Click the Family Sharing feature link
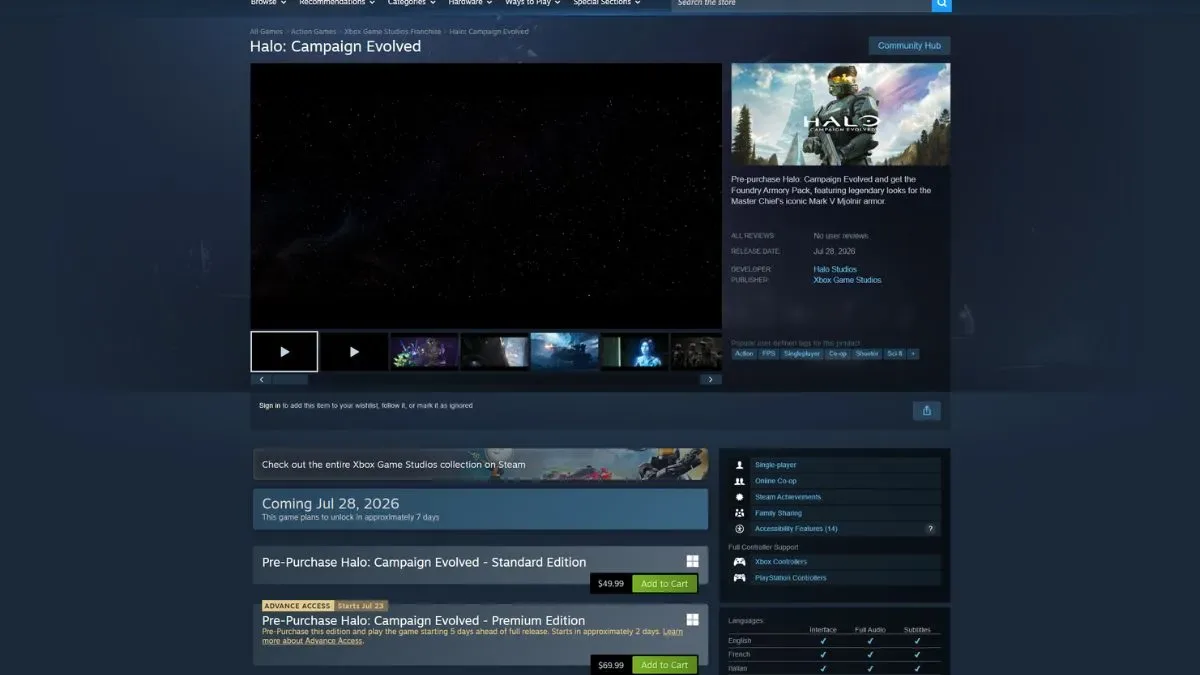The image size is (1200, 675). coord(779,513)
